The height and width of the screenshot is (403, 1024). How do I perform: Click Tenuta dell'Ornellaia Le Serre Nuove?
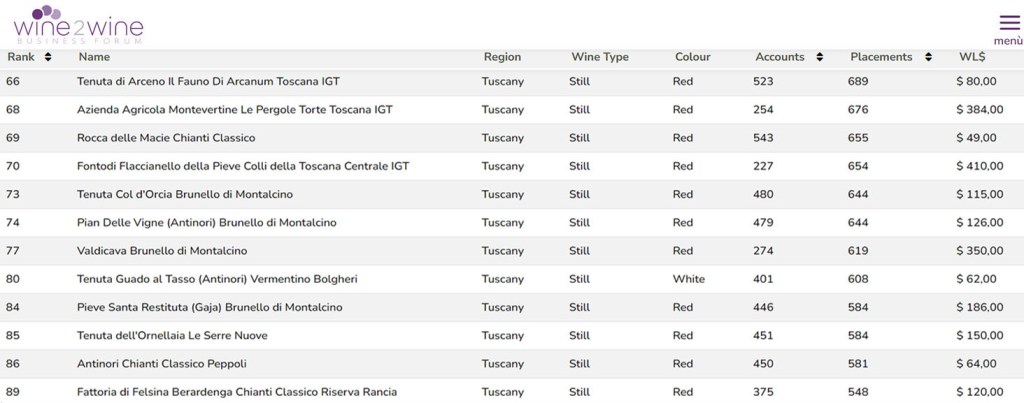(x=172, y=335)
